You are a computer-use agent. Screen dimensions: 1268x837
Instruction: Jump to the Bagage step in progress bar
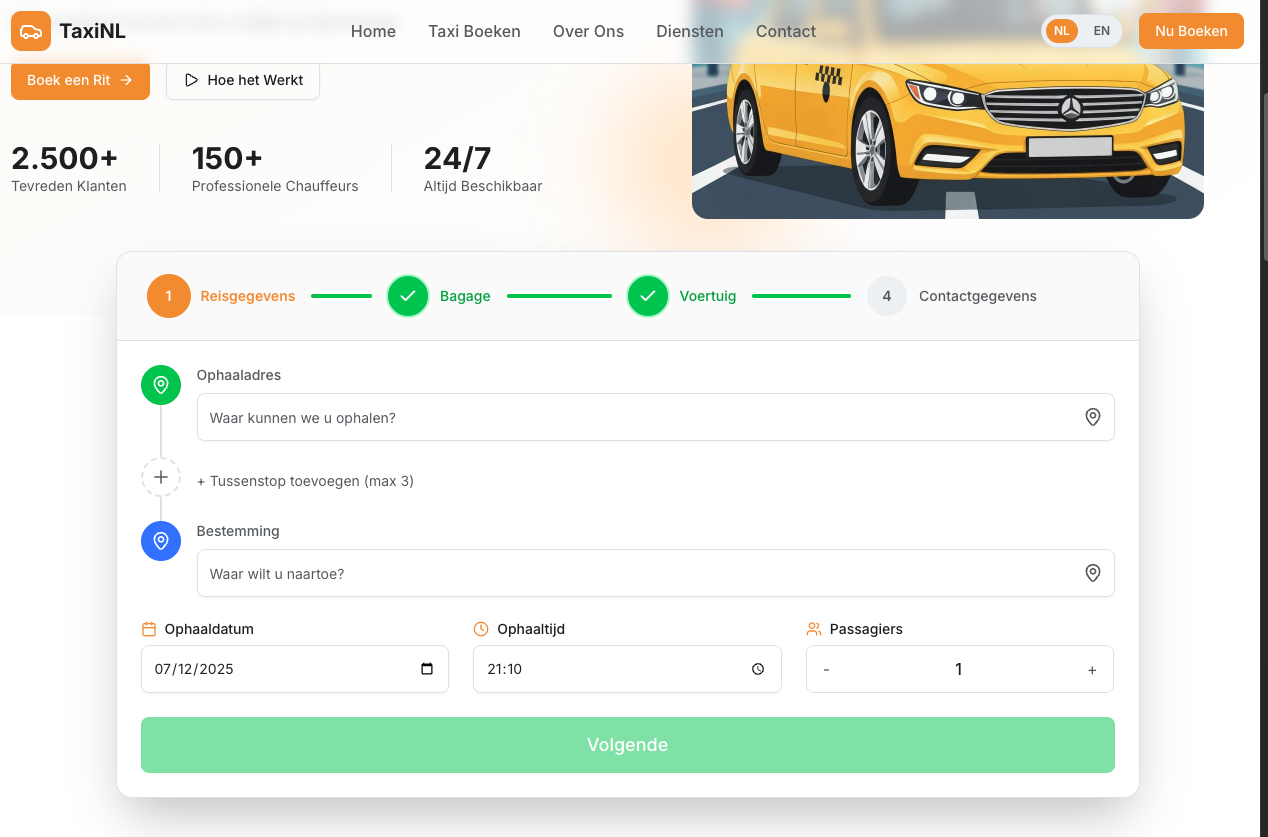point(408,296)
